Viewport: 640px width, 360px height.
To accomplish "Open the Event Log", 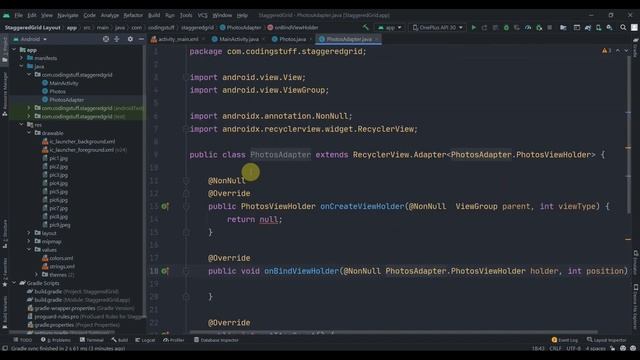I will pos(564,340).
